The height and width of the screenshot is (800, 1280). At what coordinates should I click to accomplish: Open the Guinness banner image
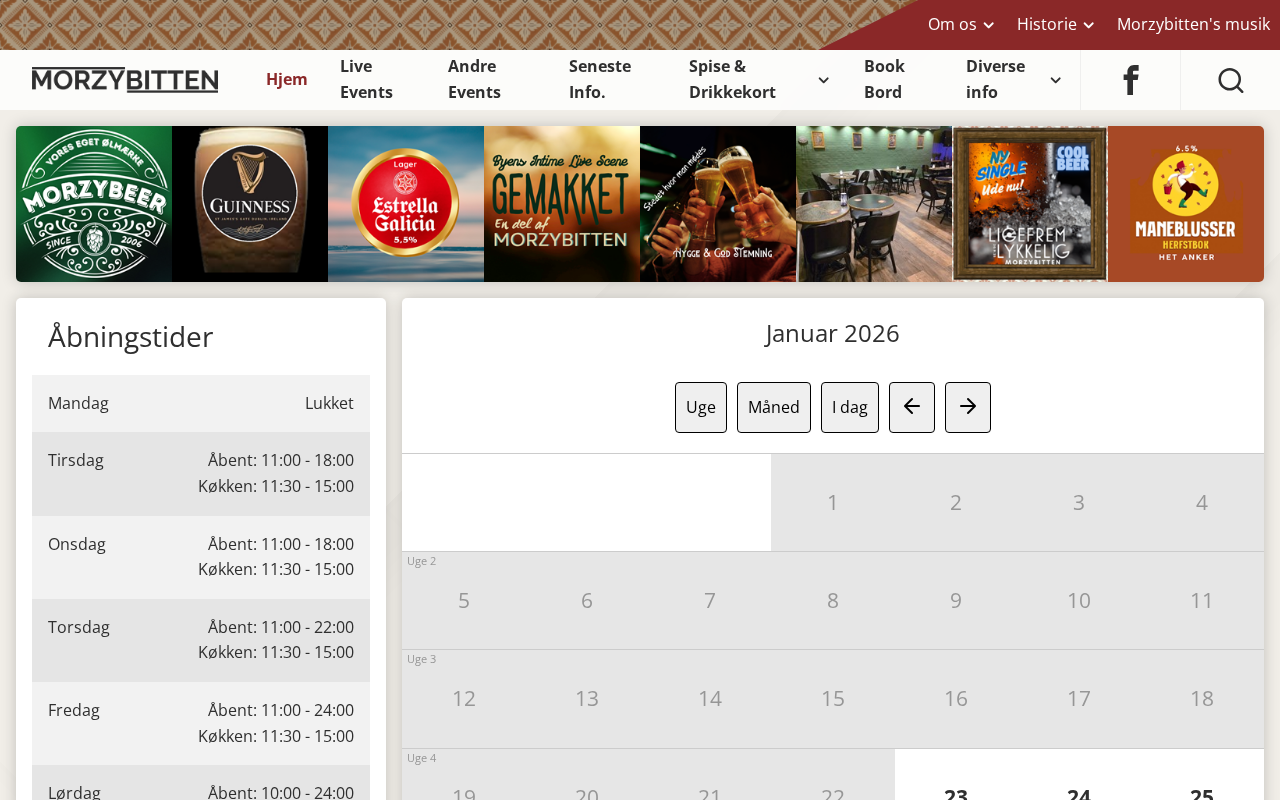(250, 204)
